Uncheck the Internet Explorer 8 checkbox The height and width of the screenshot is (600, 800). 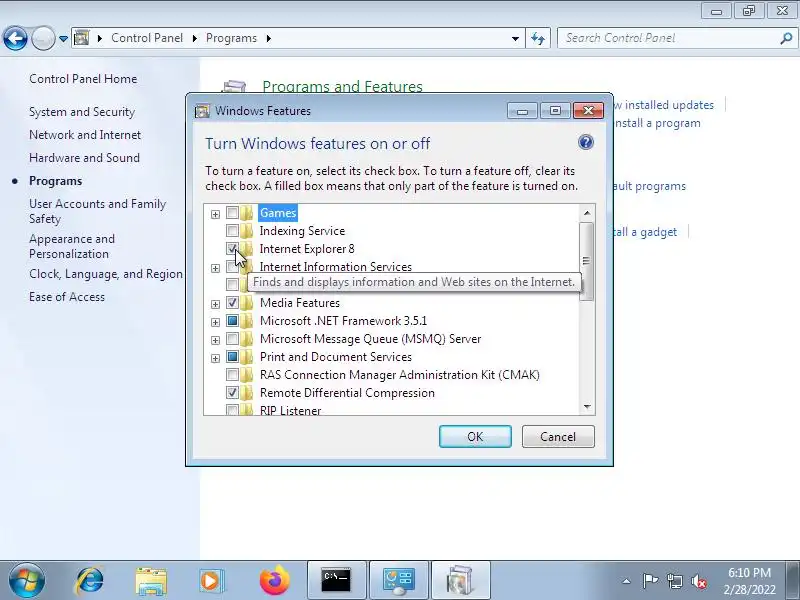pos(232,248)
